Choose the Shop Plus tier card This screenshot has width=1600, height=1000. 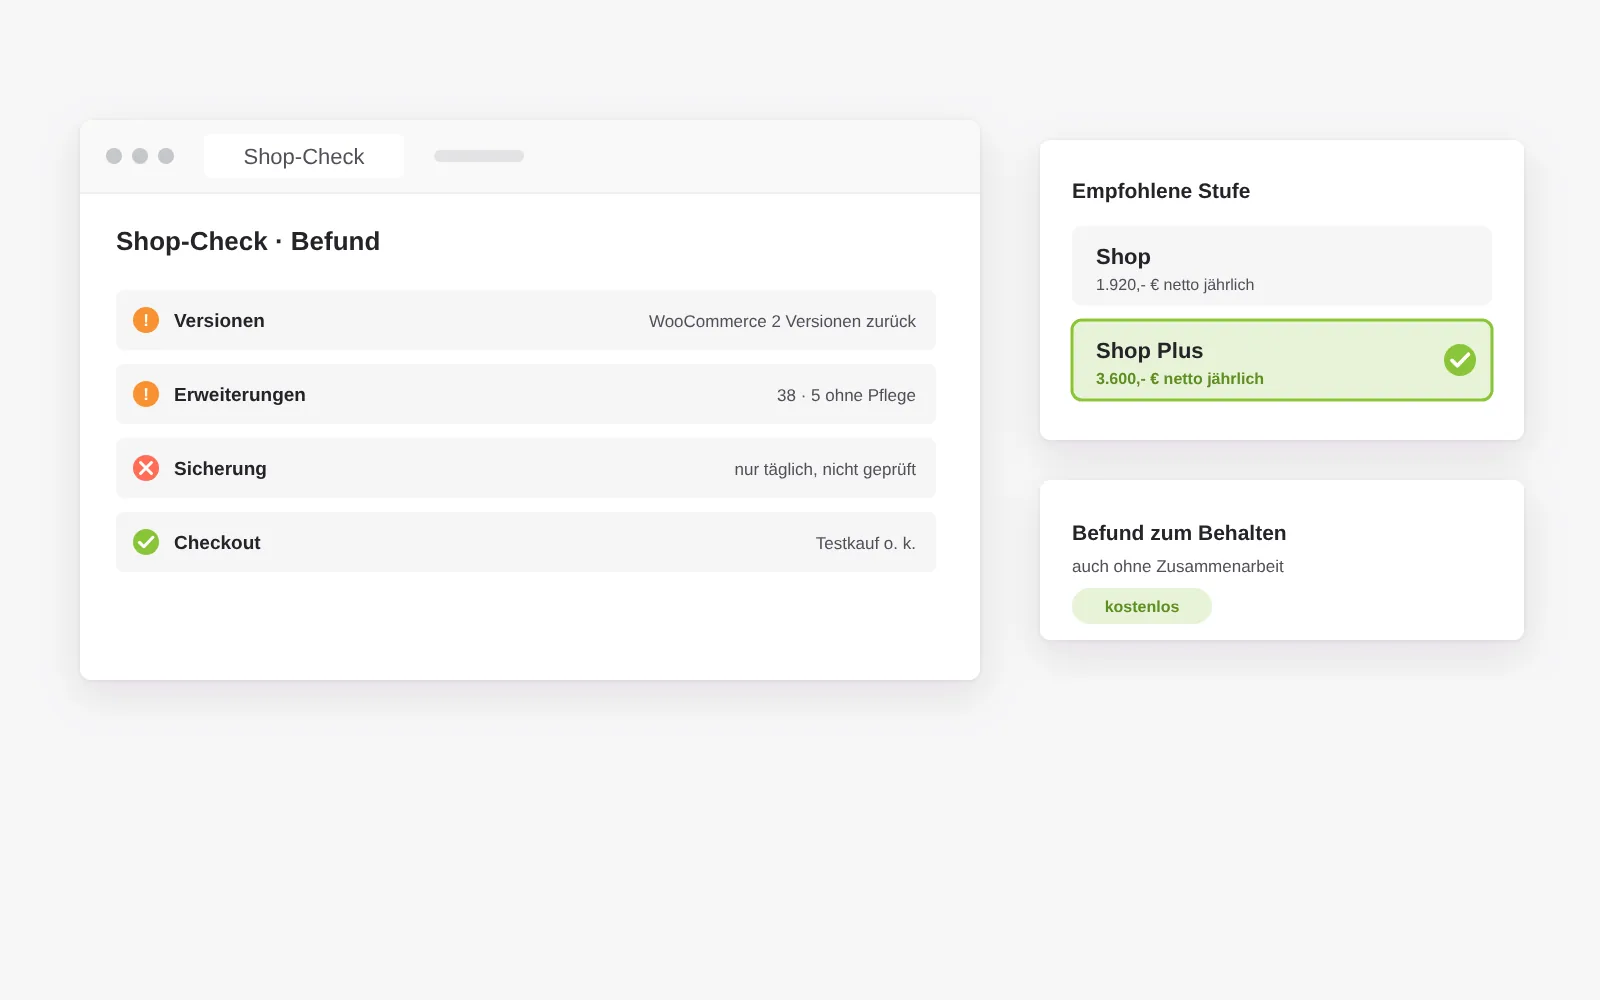click(x=1282, y=360)
